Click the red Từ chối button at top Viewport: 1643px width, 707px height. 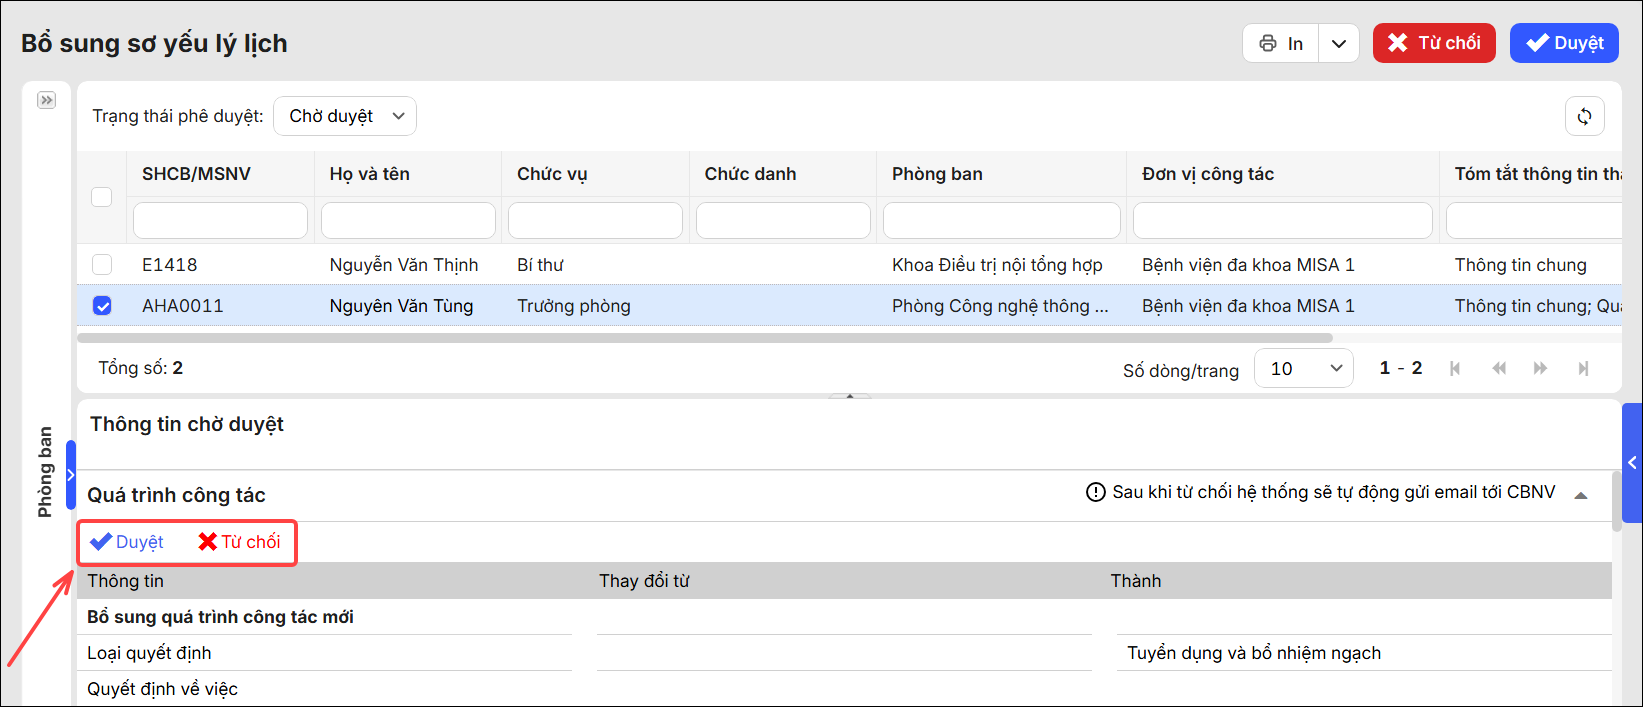click(x=1434, y=43)
